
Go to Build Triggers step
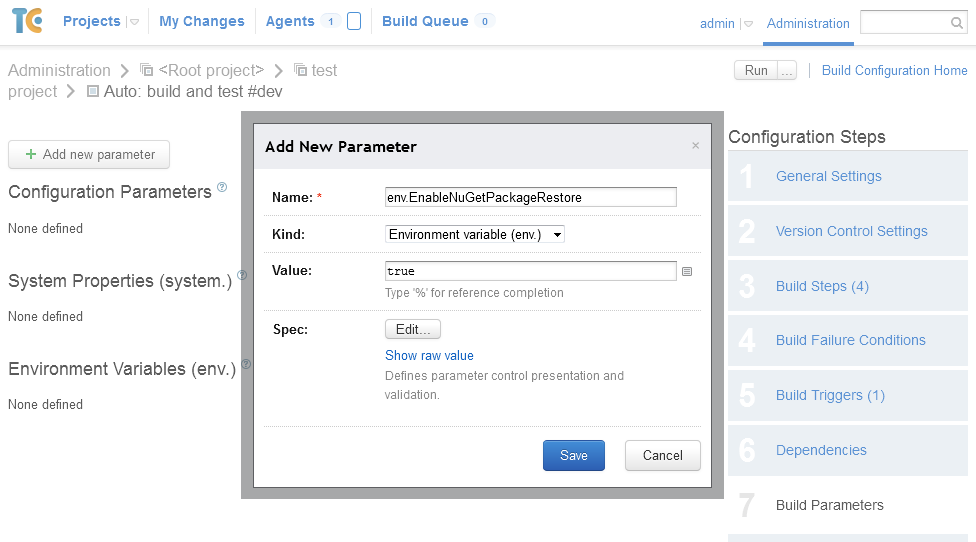pyautogui.click(x=830, y=395)
